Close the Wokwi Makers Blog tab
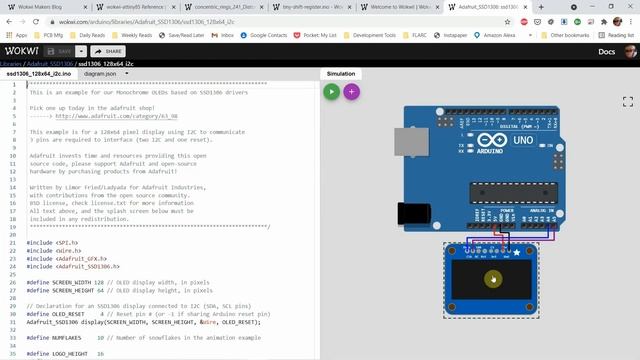Viewport: 640px width, 360px height. [85, 7]
